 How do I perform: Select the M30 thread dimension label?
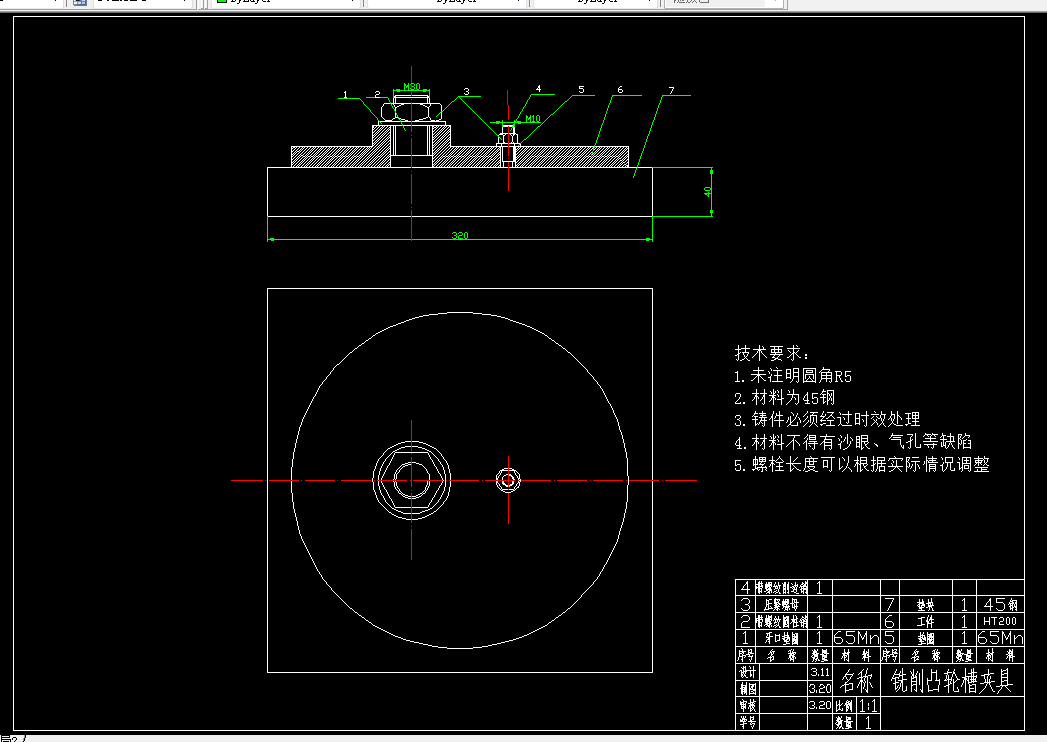point(412,86)
